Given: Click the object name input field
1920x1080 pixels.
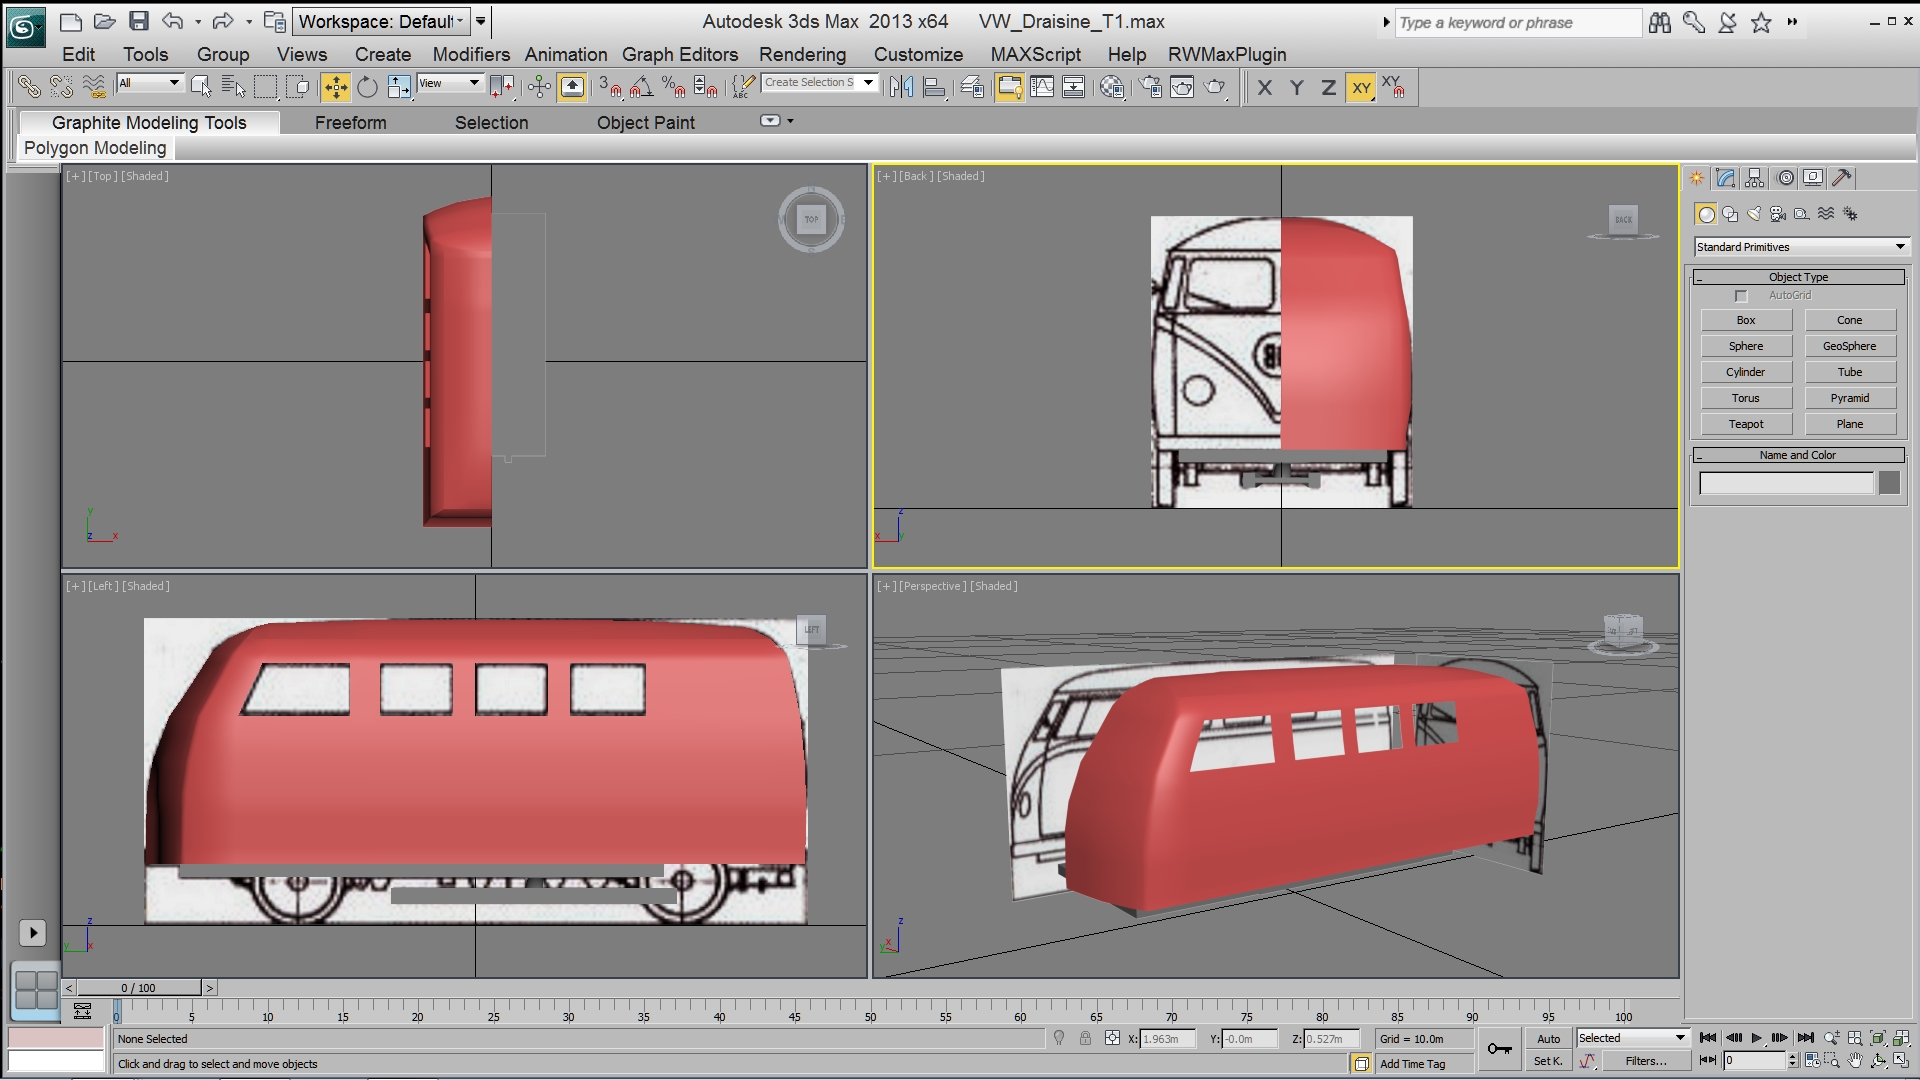Looking at the screenshot, I should (x=1786, y=483).
